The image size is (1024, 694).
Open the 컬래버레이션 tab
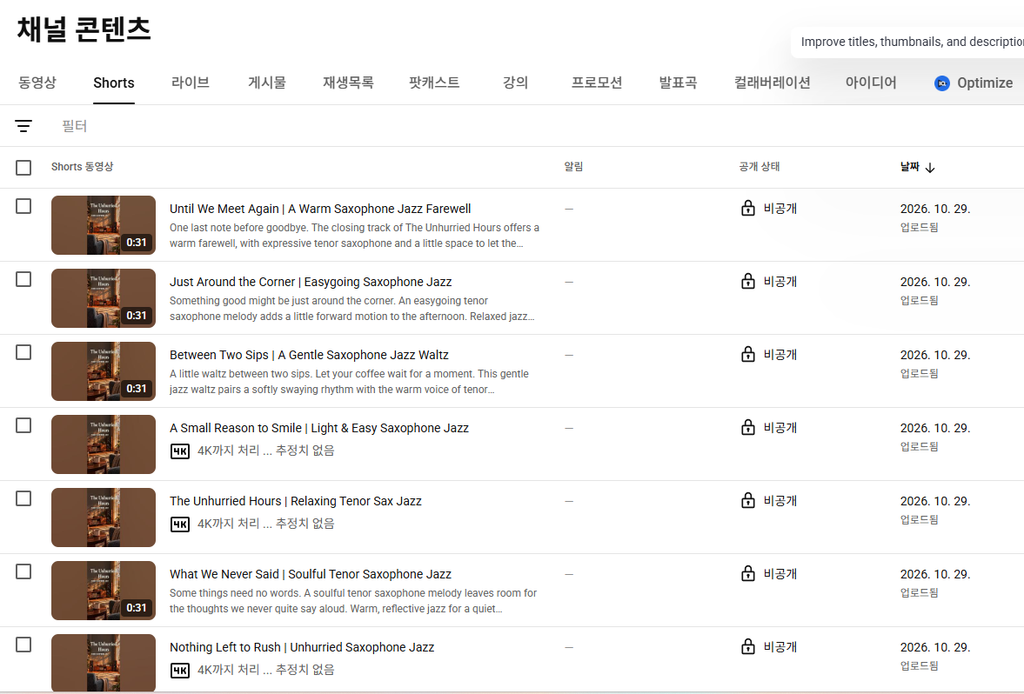tap(772, 83)
